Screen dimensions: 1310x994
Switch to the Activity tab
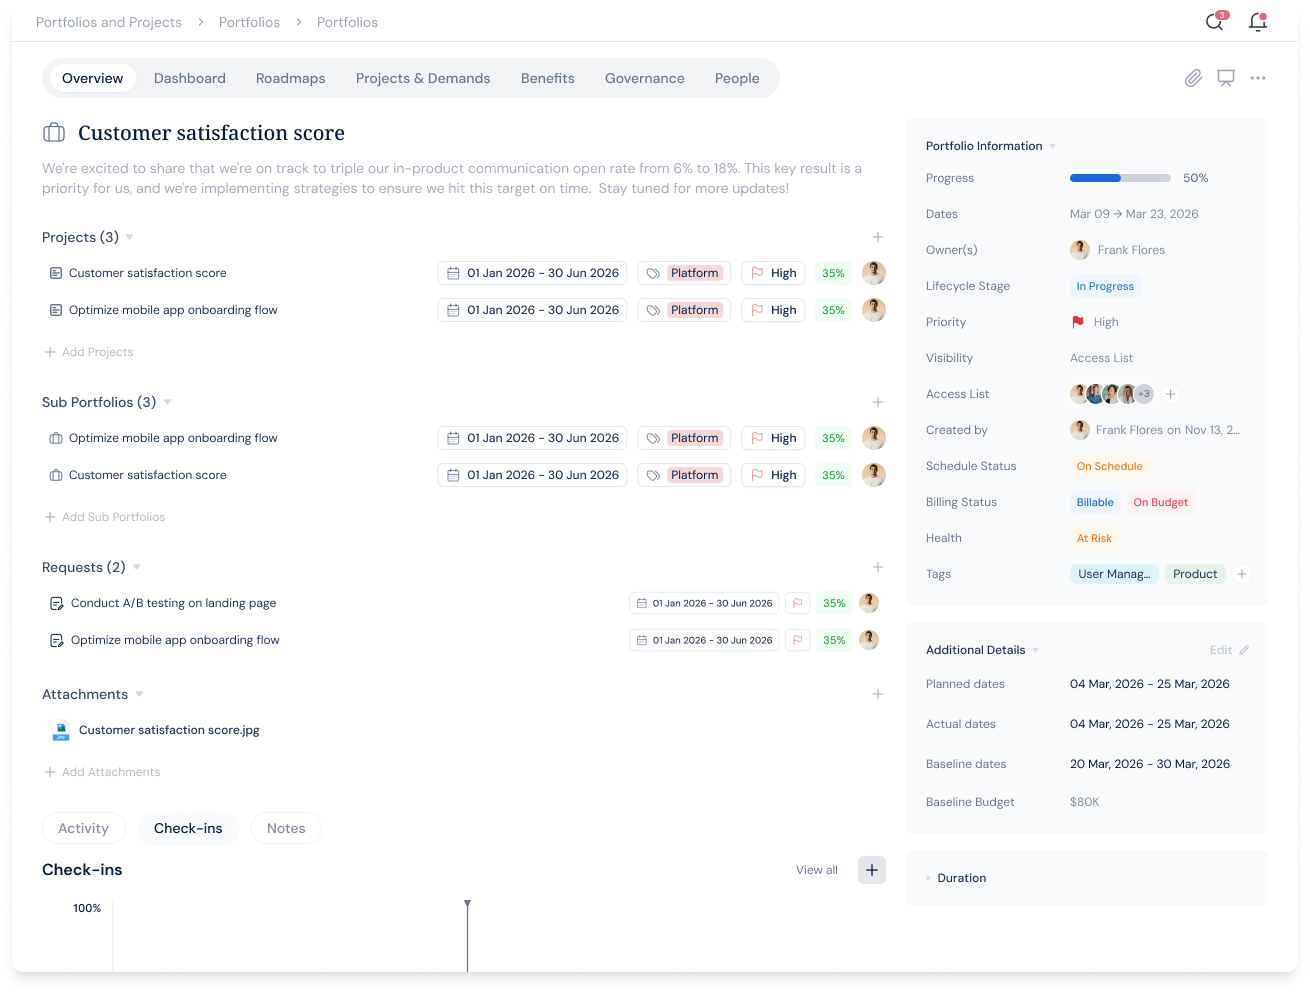click(84, 828)
